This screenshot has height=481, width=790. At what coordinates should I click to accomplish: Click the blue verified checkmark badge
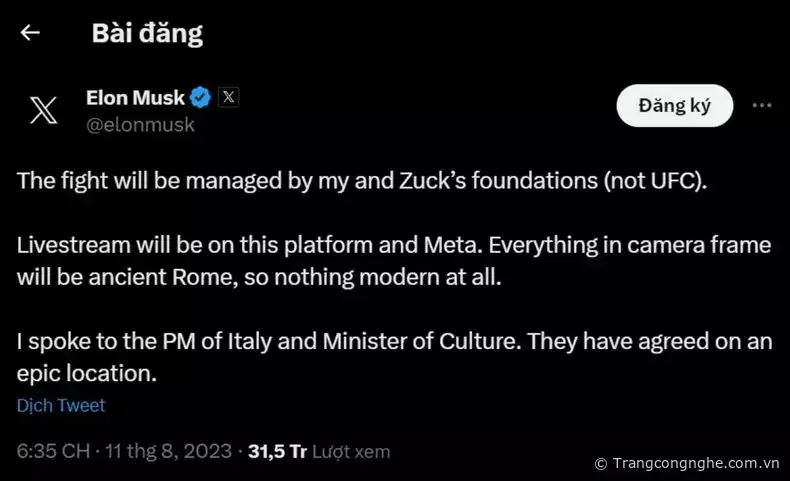[x=200, y=97]
